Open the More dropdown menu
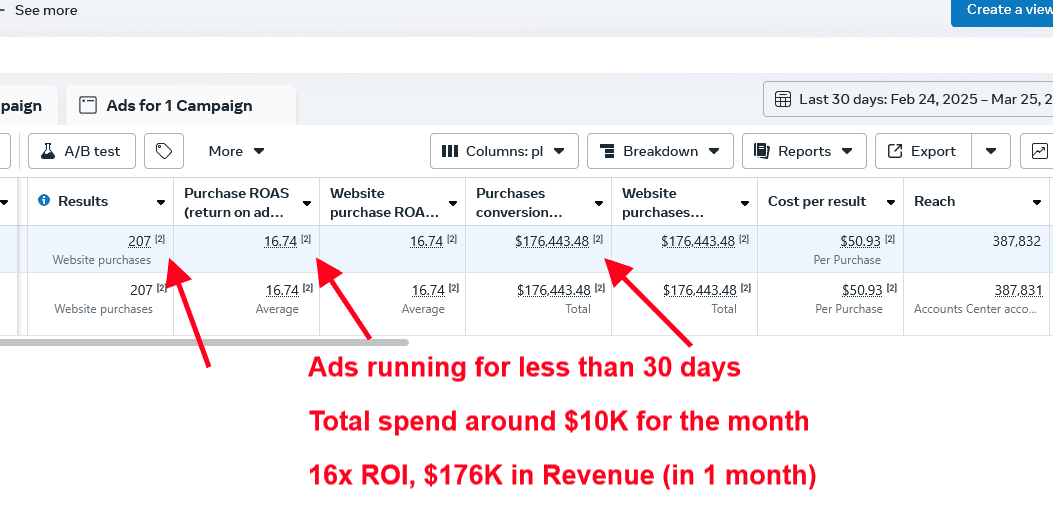Image resolution: width=1053 pixels, height=515 pixels. pos(236,151)
